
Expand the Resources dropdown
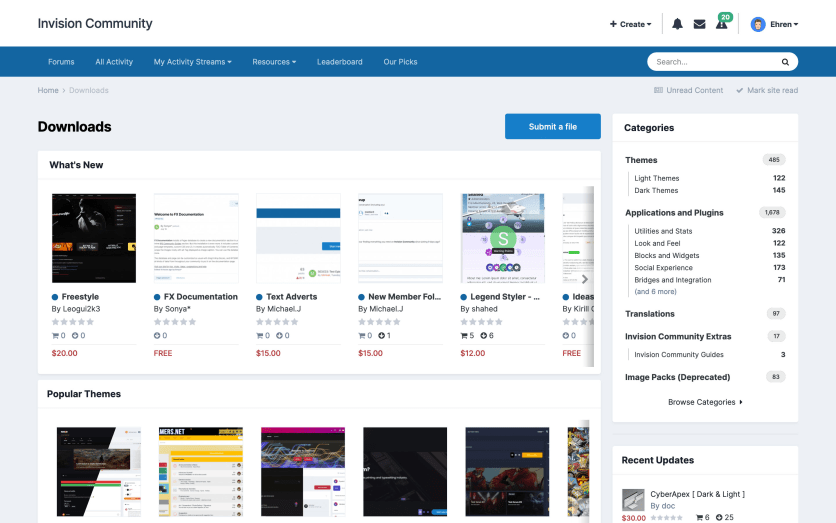[x=274, y=62]
